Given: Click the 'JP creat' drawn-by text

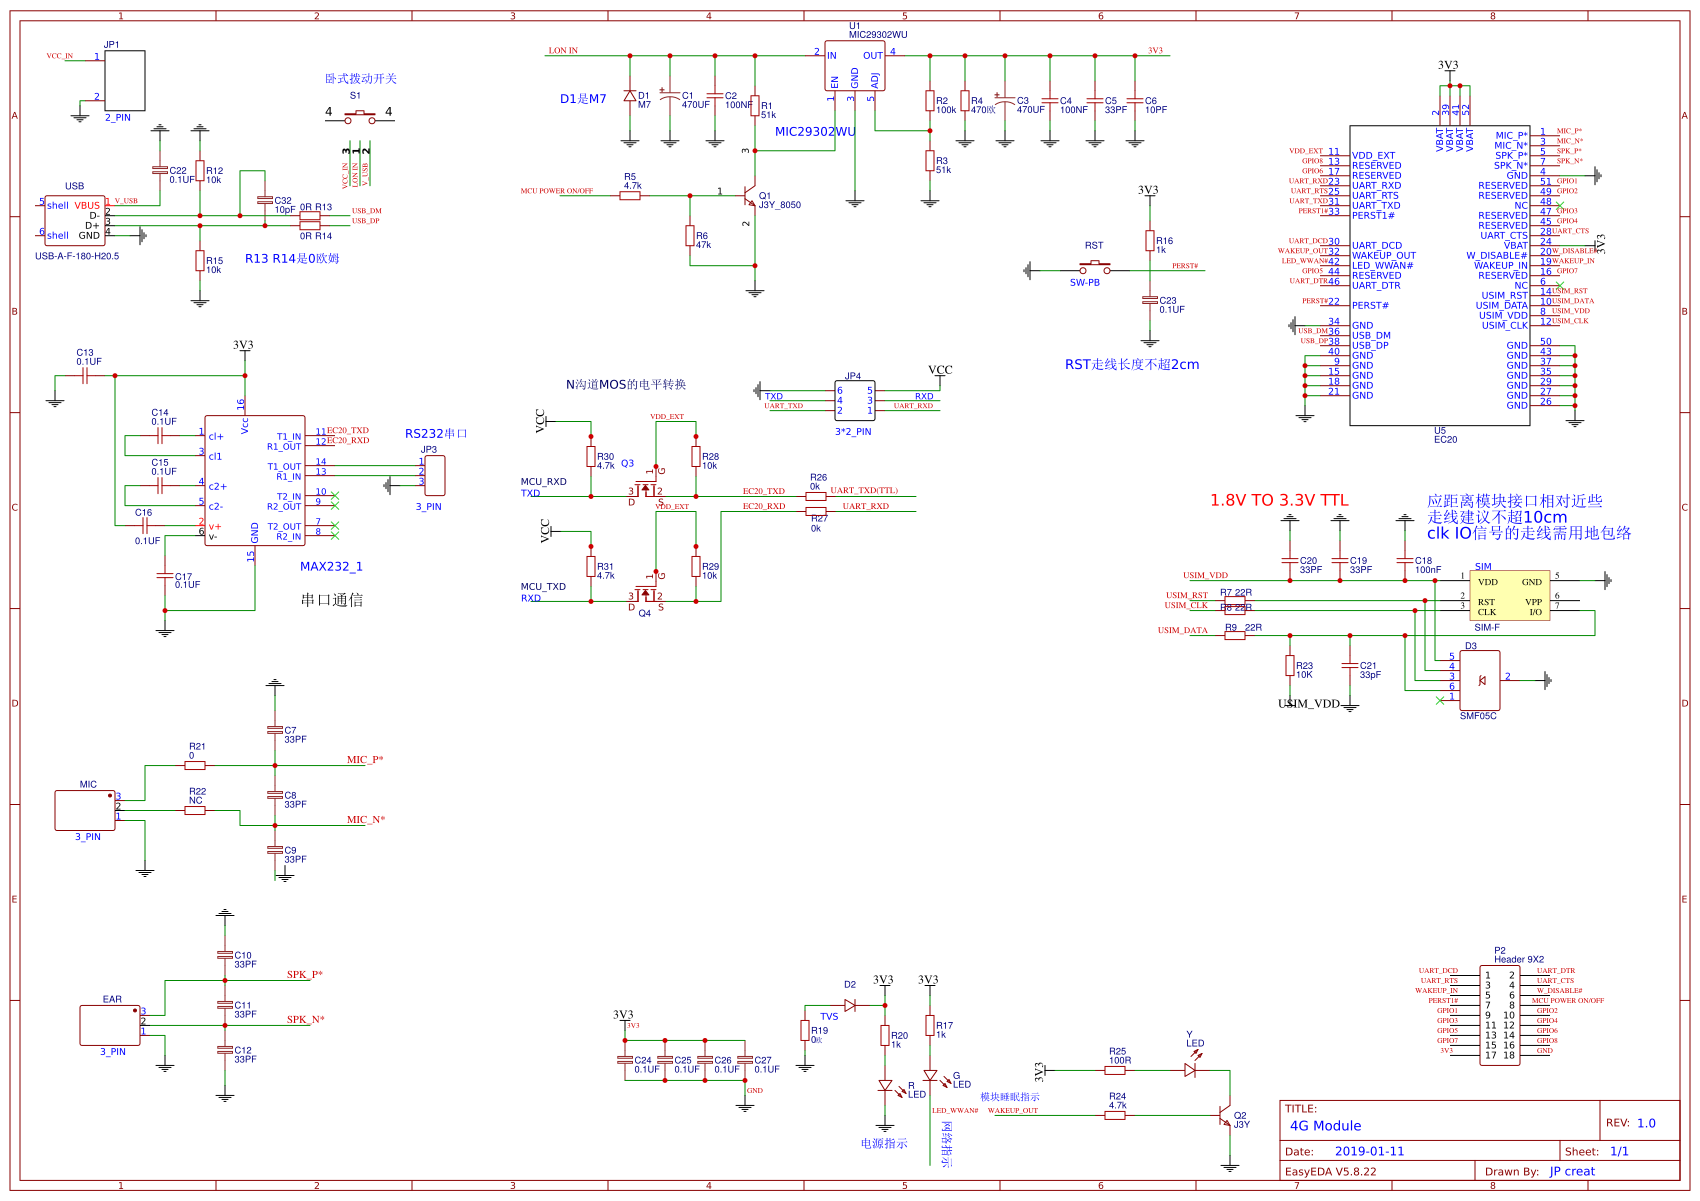Looking at the screenshot, I should coord(1572,1172).
